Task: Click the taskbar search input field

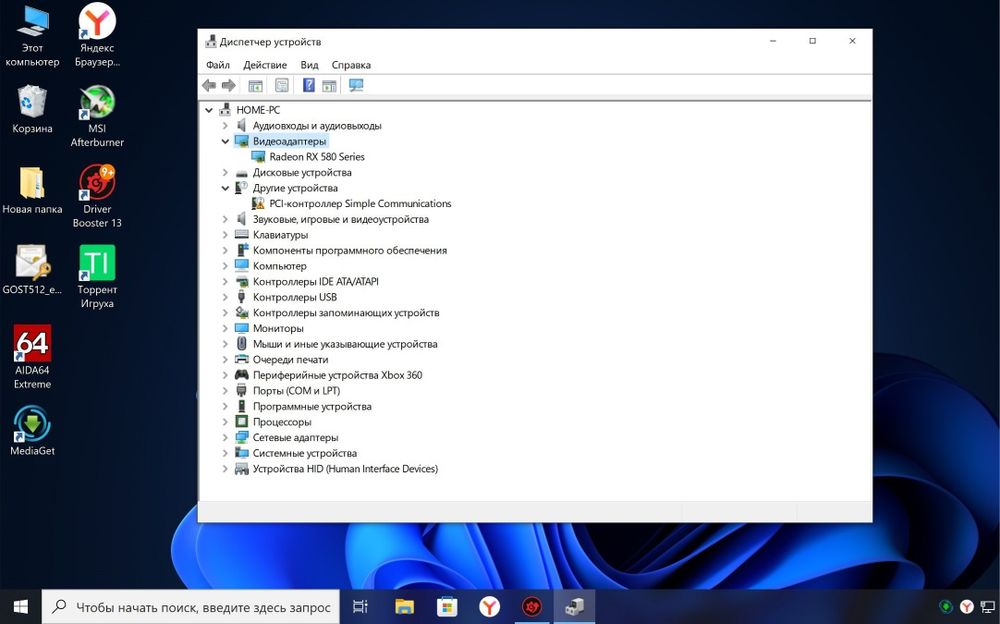Action: pyautogui.click(x=189, y=607)
